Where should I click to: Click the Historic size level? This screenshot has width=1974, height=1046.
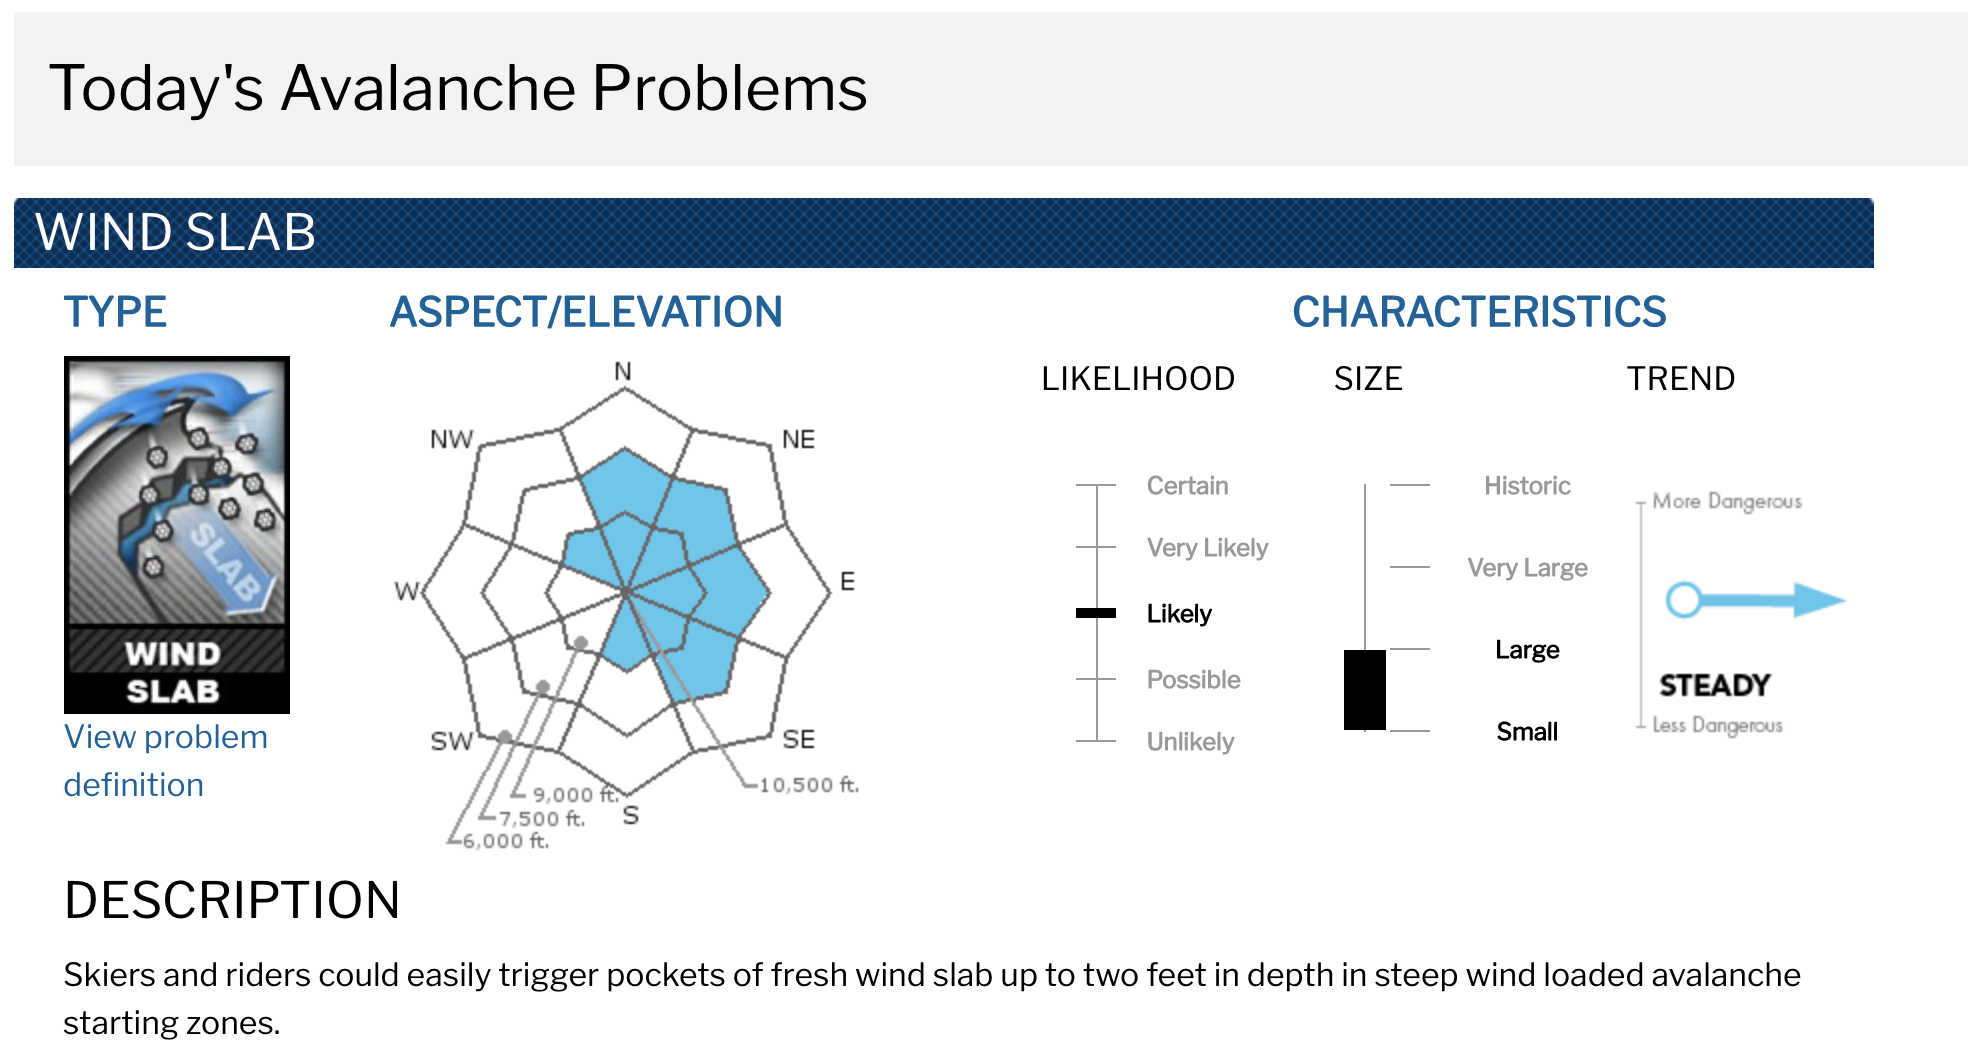(x=1527, y=486)
